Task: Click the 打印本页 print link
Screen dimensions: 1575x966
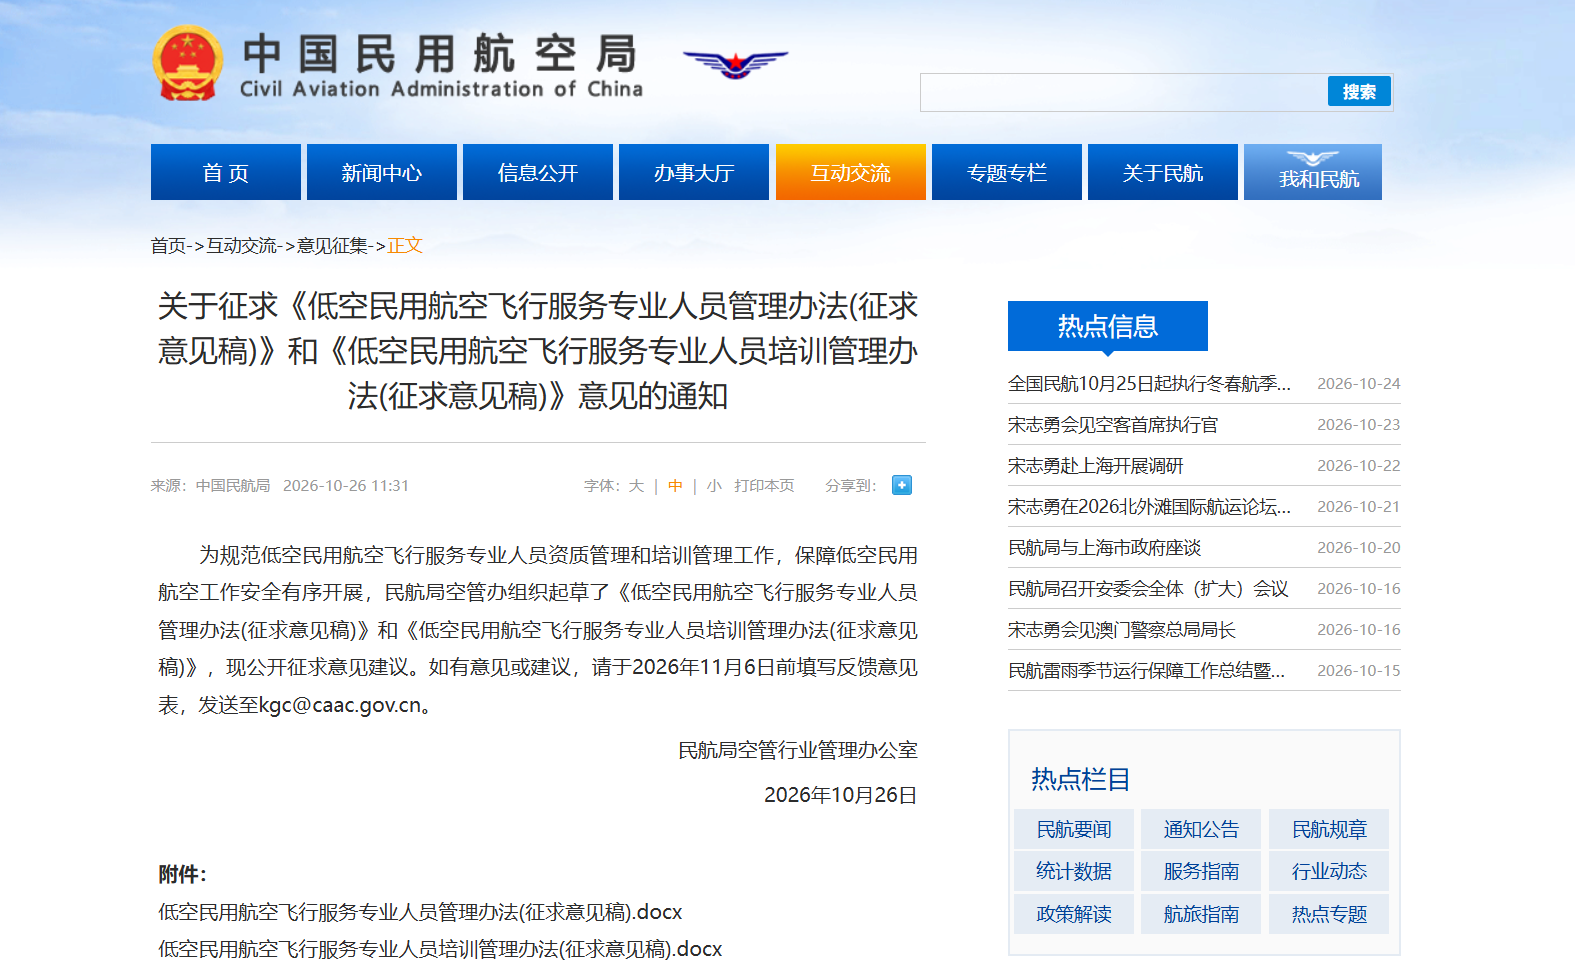Action: [x=764, y=486]
